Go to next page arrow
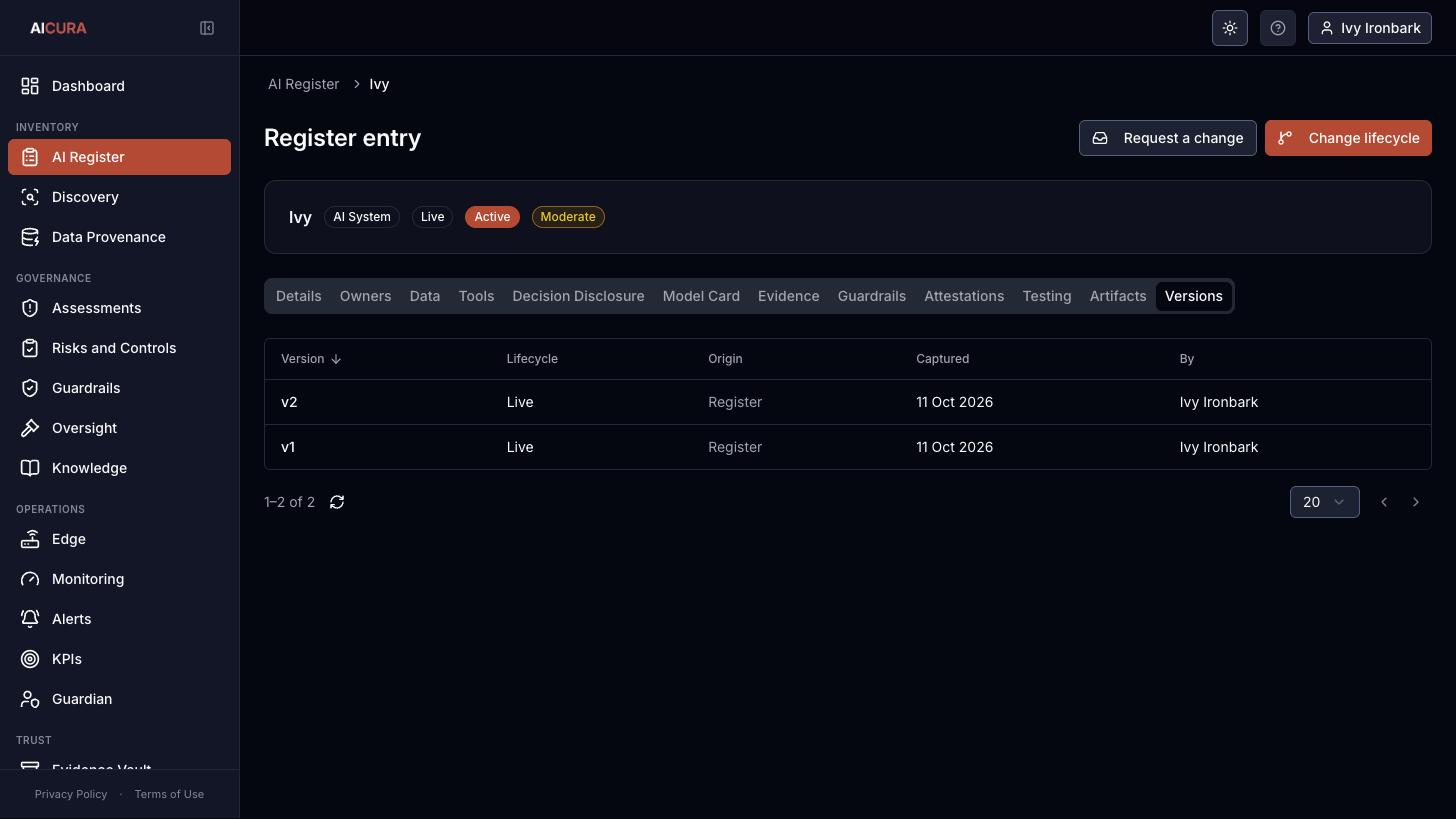This screenshot has width=1456, height=819. pyautogui.click(x=1416, y=502)
